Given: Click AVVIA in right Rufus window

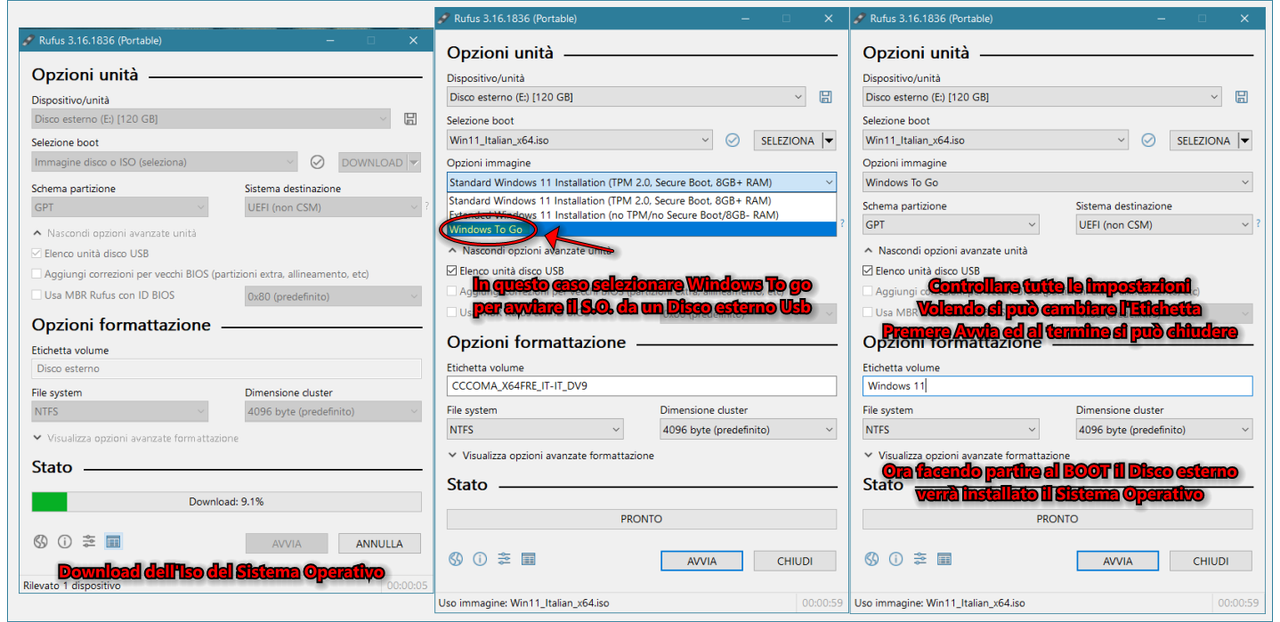Looking at the screenshot, I should coord(1118,561).
